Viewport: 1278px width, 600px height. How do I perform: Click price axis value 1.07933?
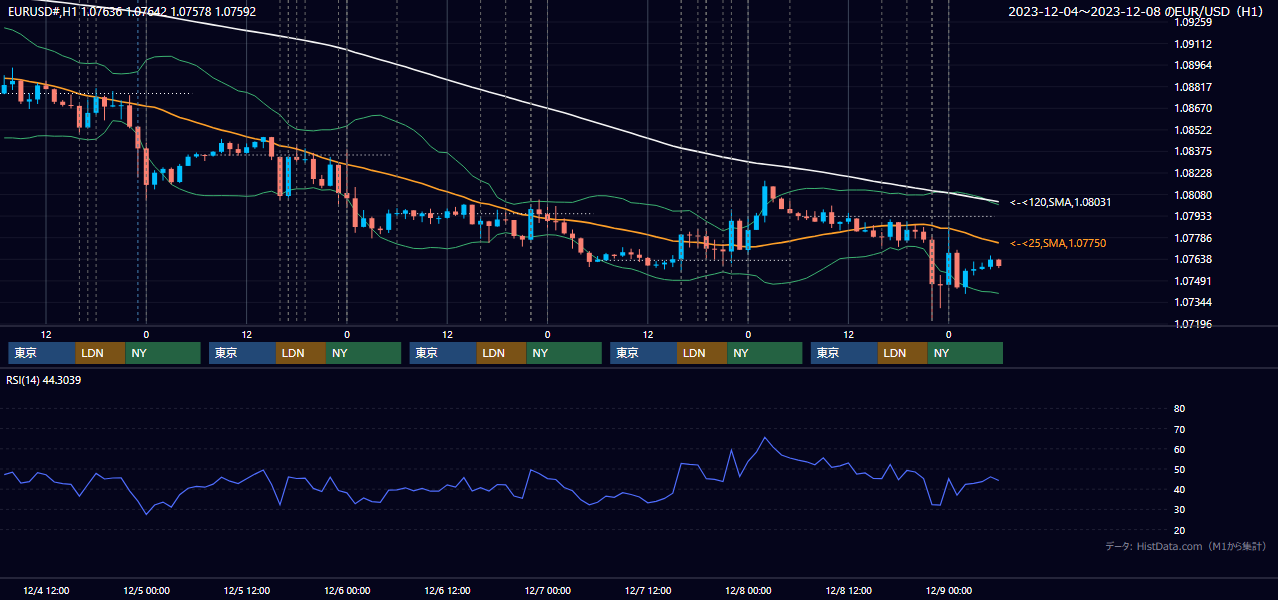1193,216
